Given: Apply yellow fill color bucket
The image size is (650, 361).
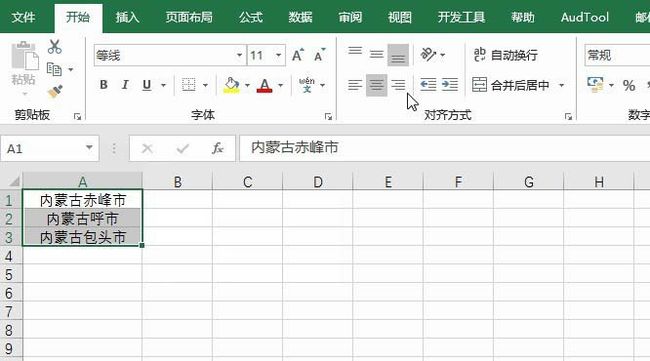Looking at the screenshot, I should tap(232, 85).
